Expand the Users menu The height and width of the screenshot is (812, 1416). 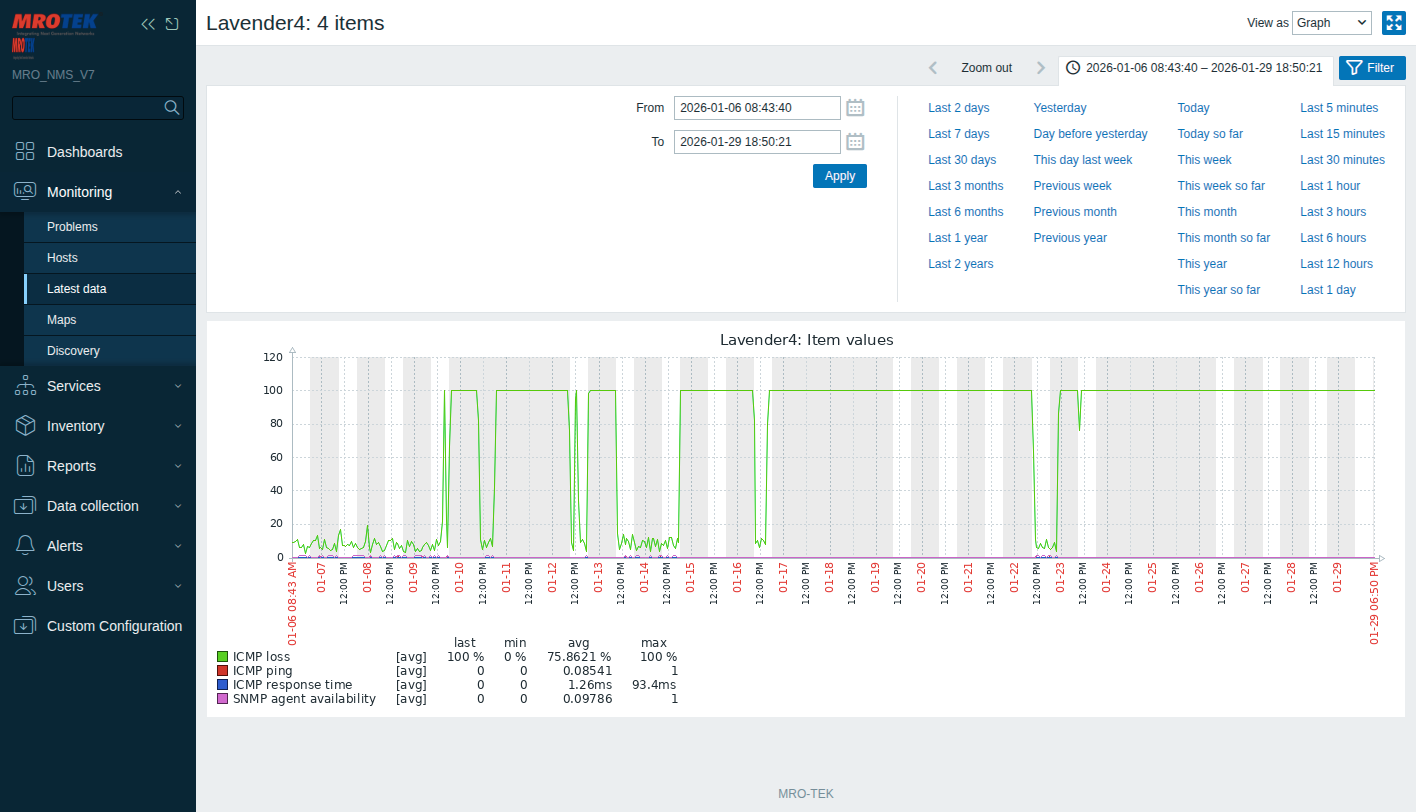pos(98,586)
